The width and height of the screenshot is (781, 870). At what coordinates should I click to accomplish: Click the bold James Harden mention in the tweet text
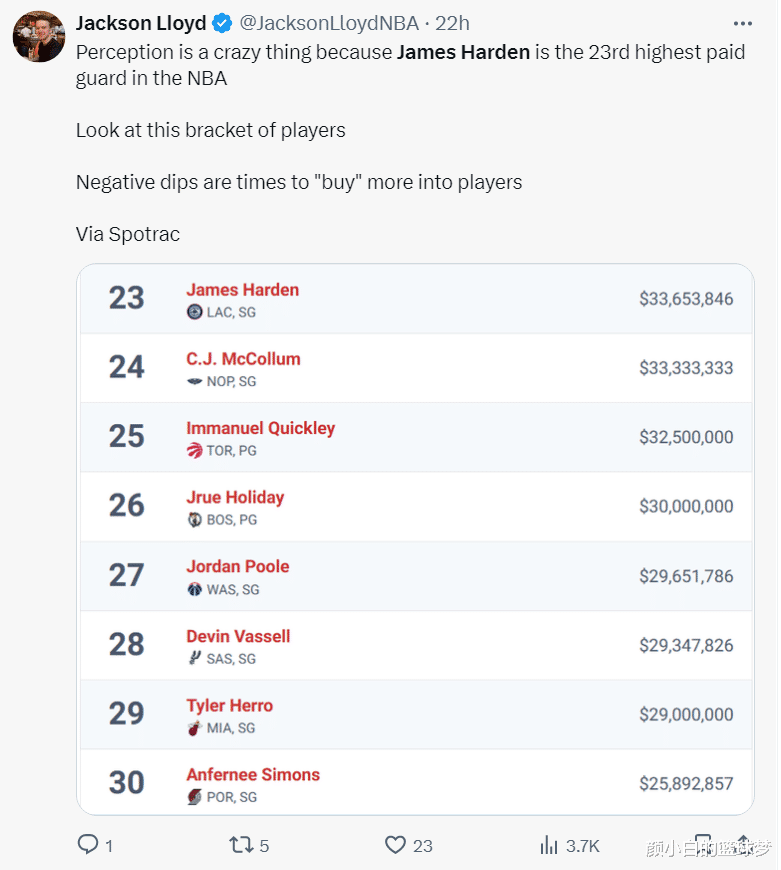[463, 52]
